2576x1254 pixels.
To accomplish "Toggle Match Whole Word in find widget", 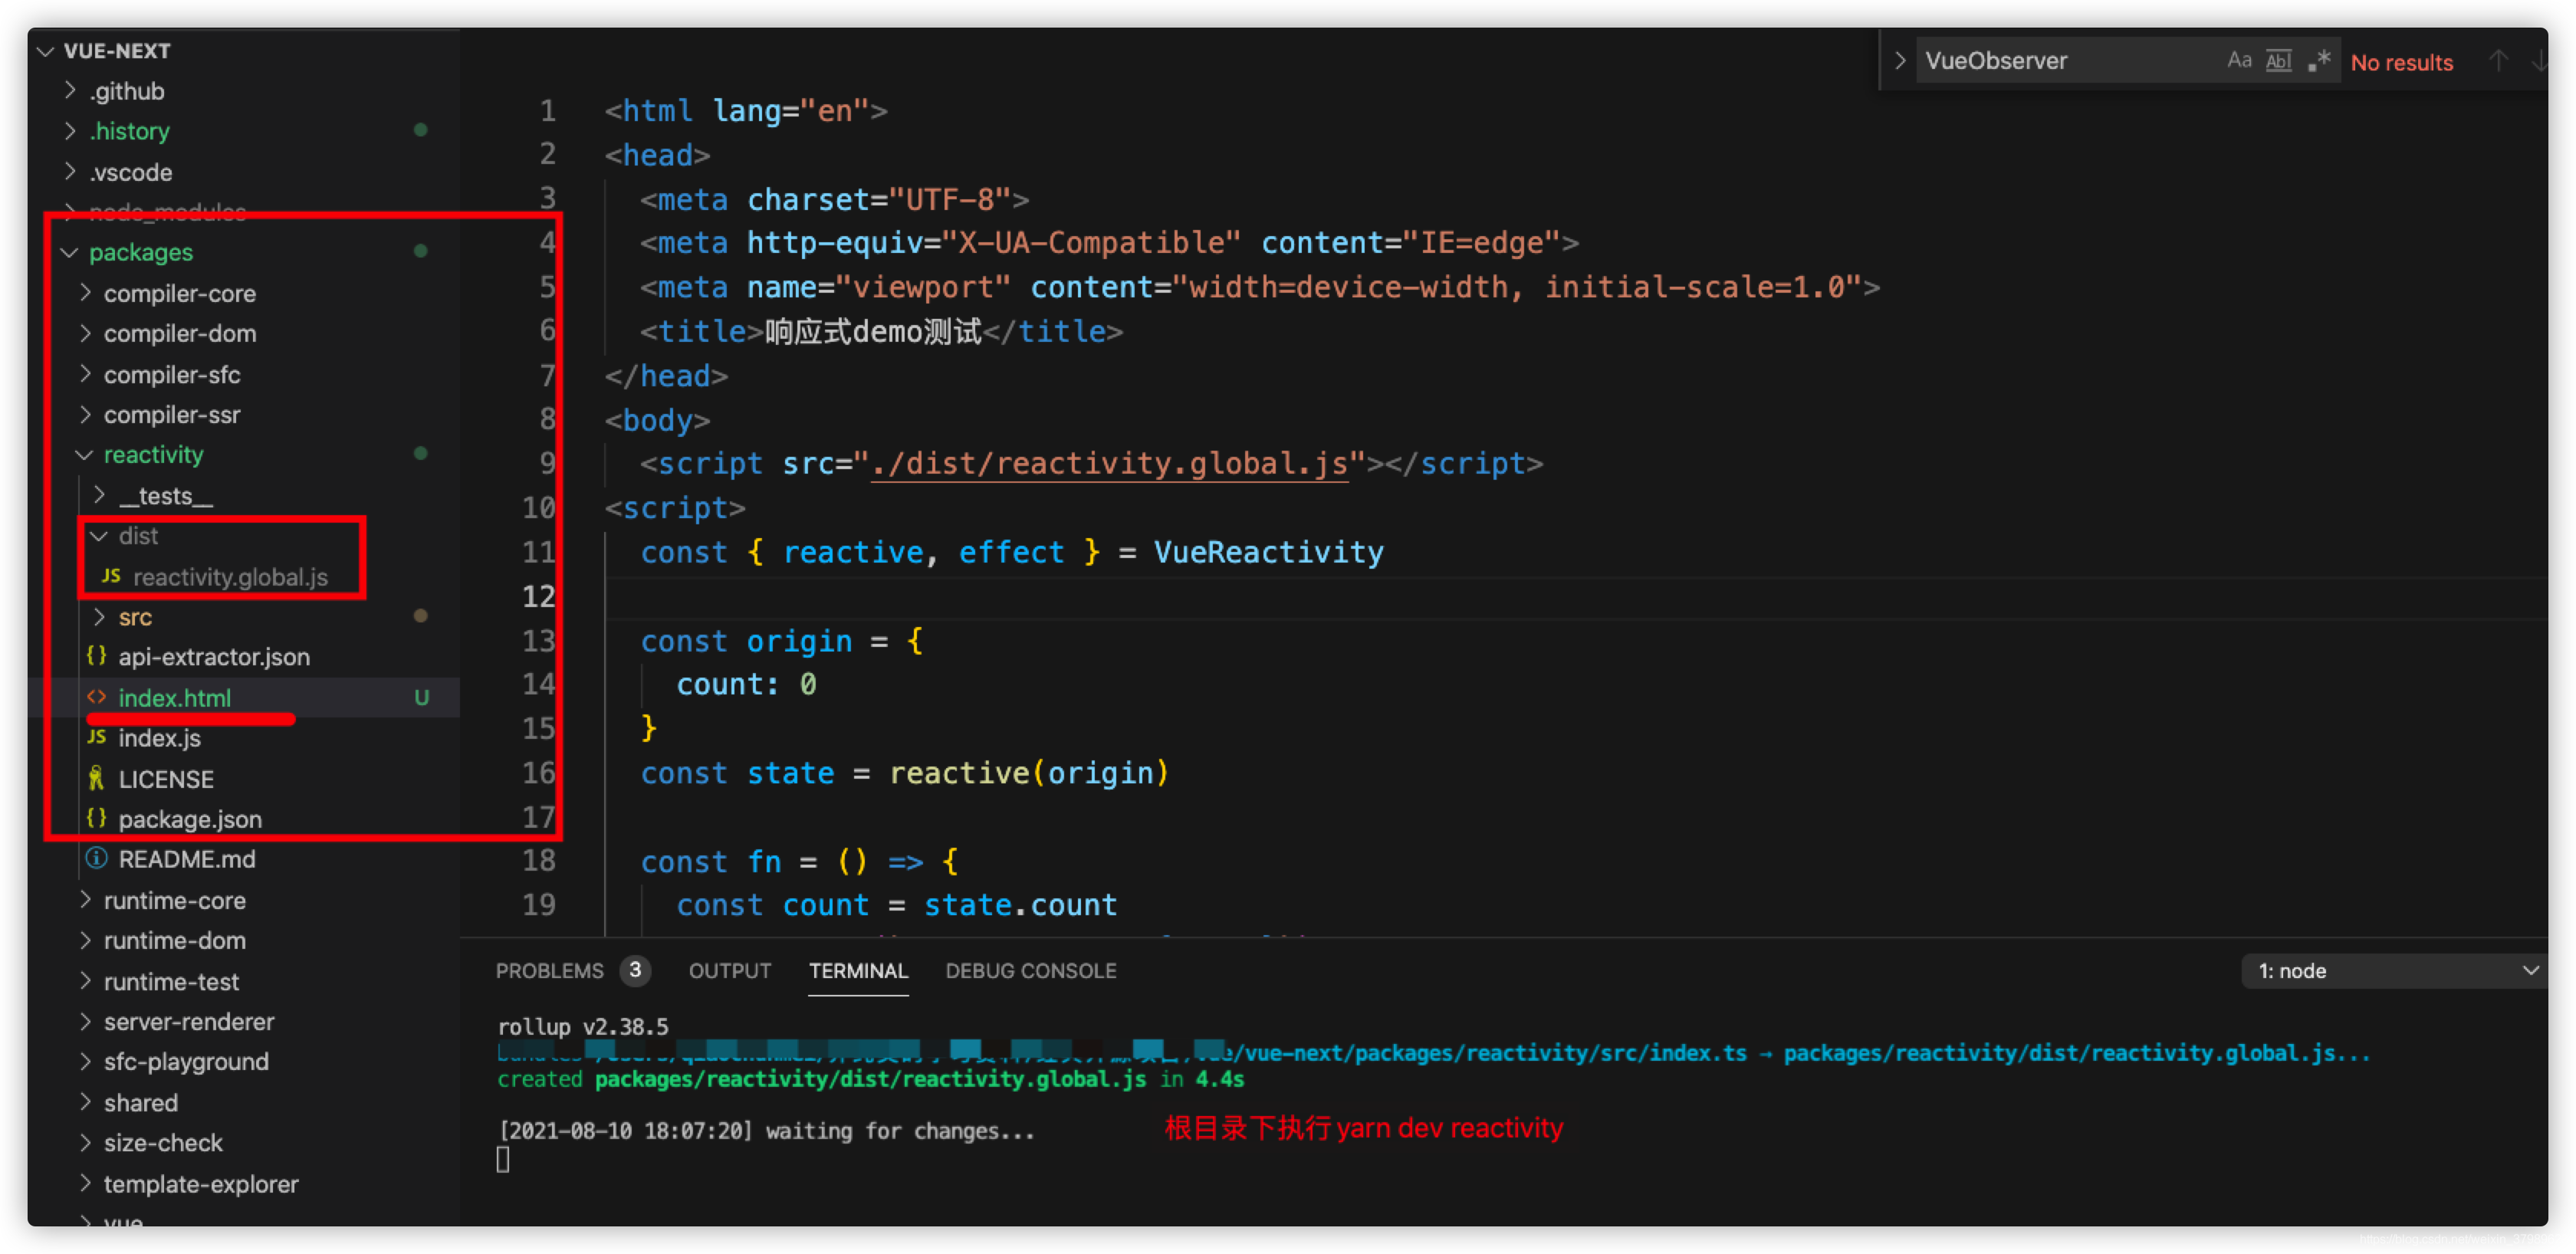I will point(2278,61).
